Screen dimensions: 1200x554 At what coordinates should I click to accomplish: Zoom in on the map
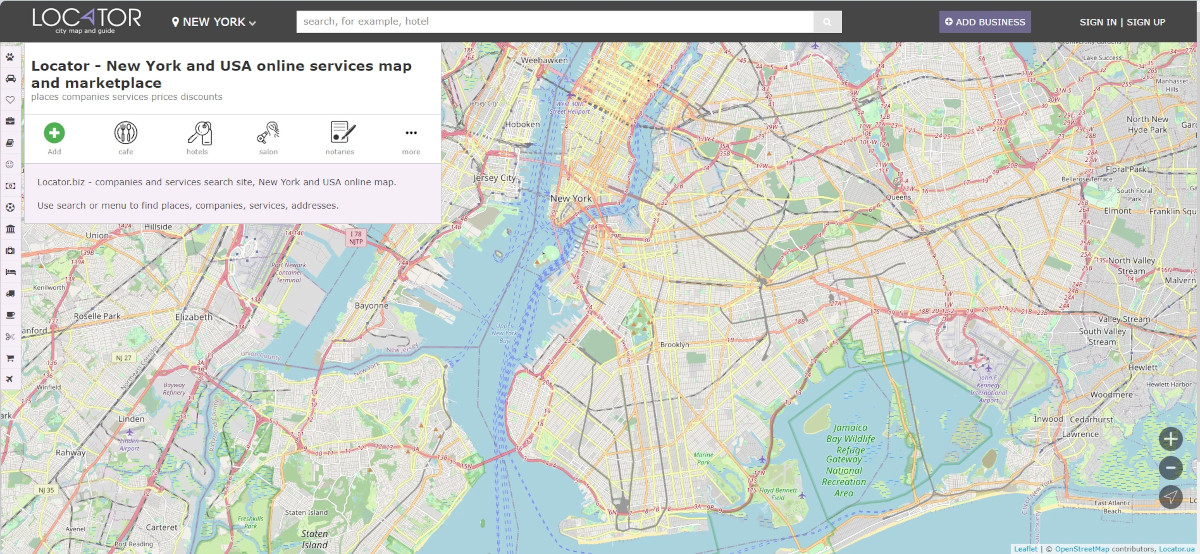click(x=1170, y=438)
